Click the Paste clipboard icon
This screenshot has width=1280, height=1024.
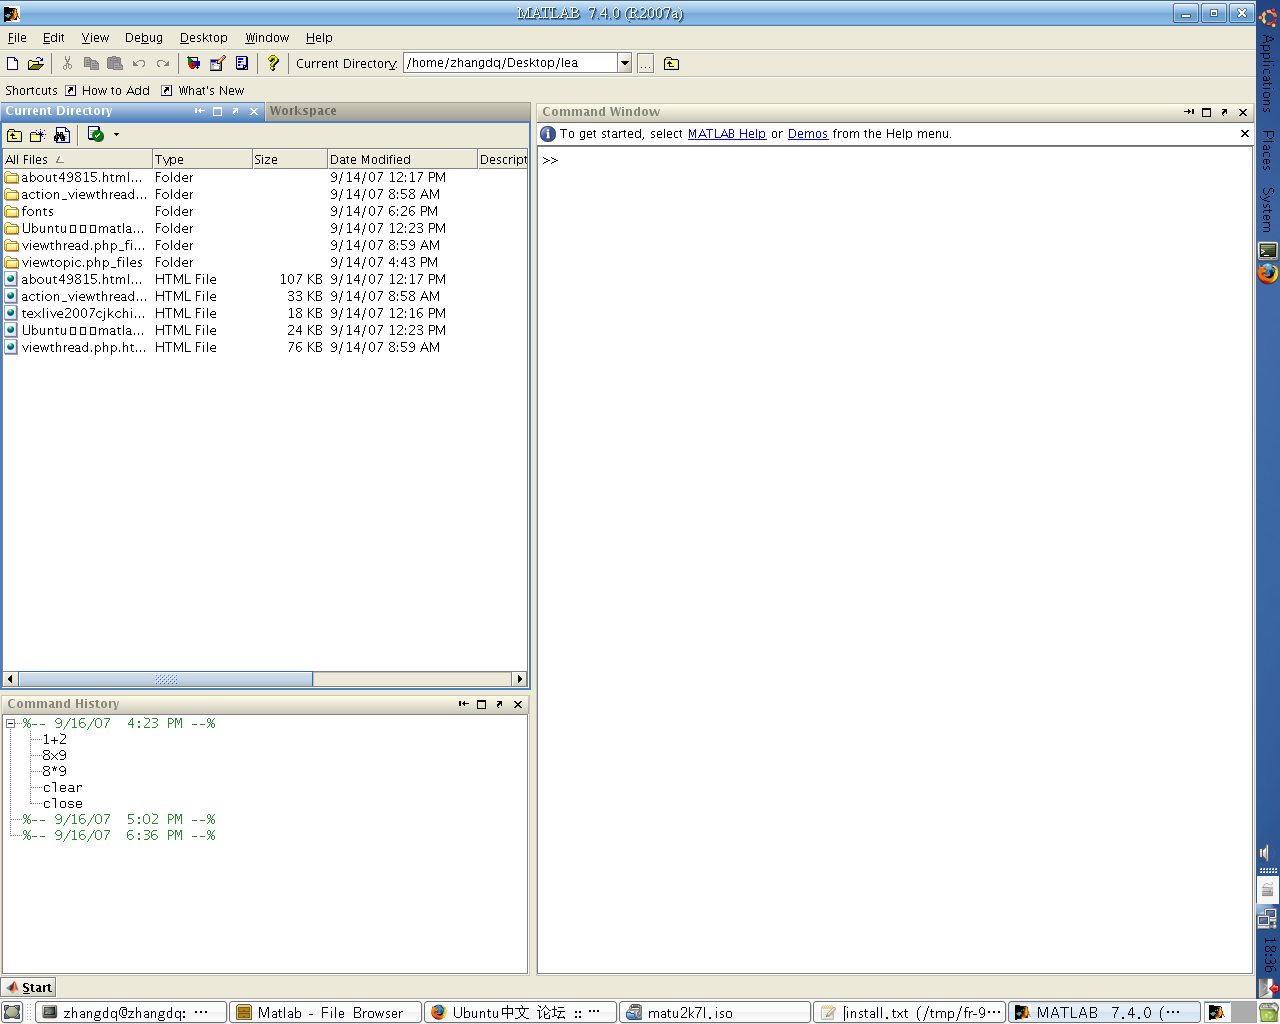[x=115, y=63]
